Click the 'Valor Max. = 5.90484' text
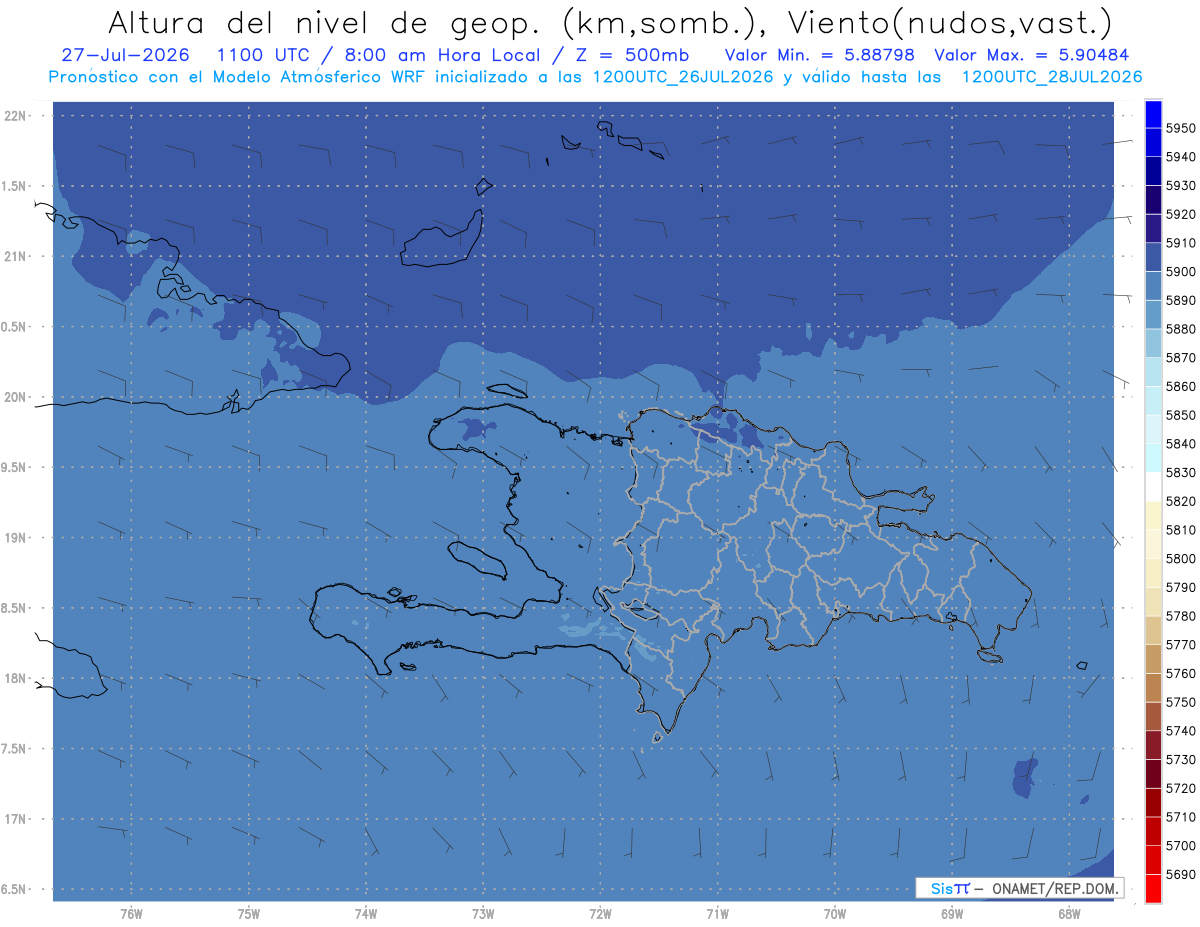1200x927 pixels. click(x=1031, y=55)
